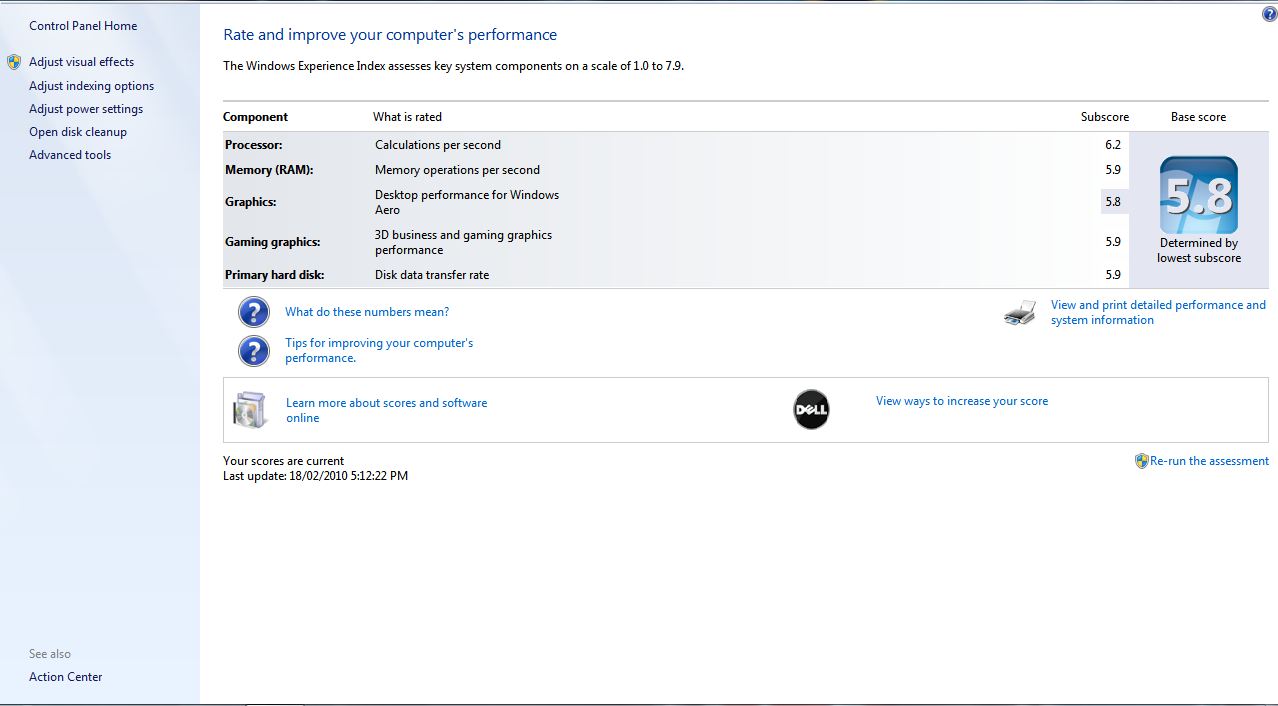
Task: Go to Control Panel Home
Action: pyautogui.click(x=83, y=26)
